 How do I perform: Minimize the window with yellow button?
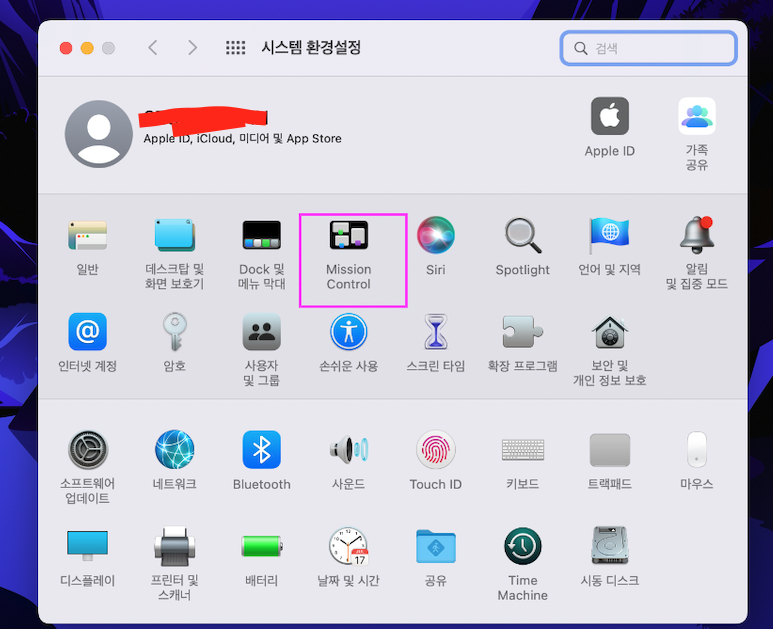tap(87, 48)
